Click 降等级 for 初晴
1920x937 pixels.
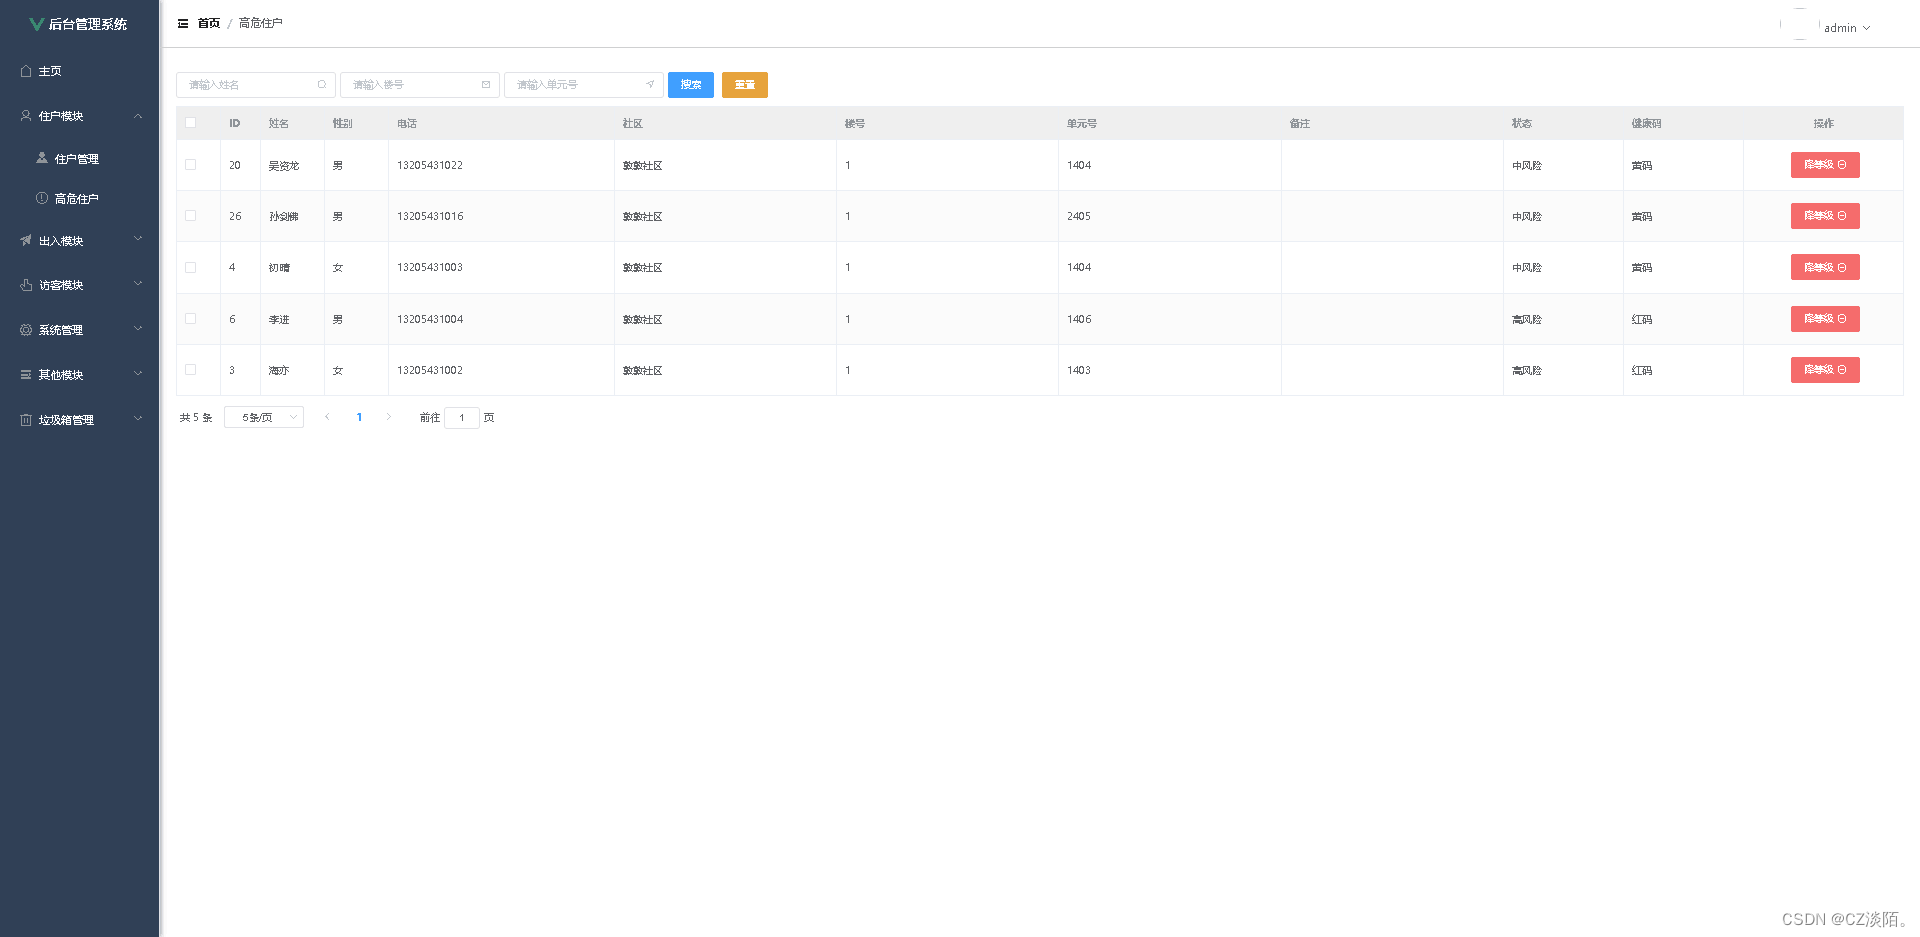point(1825,267)
